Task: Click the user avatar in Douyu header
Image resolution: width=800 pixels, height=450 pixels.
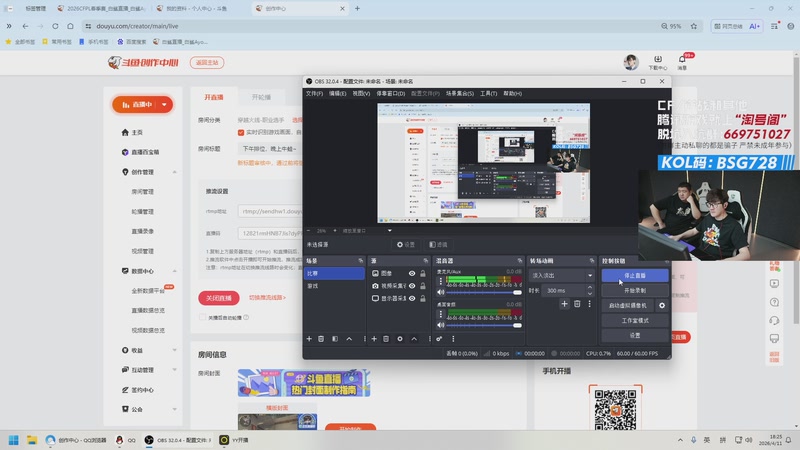Action: pos(631,62)
